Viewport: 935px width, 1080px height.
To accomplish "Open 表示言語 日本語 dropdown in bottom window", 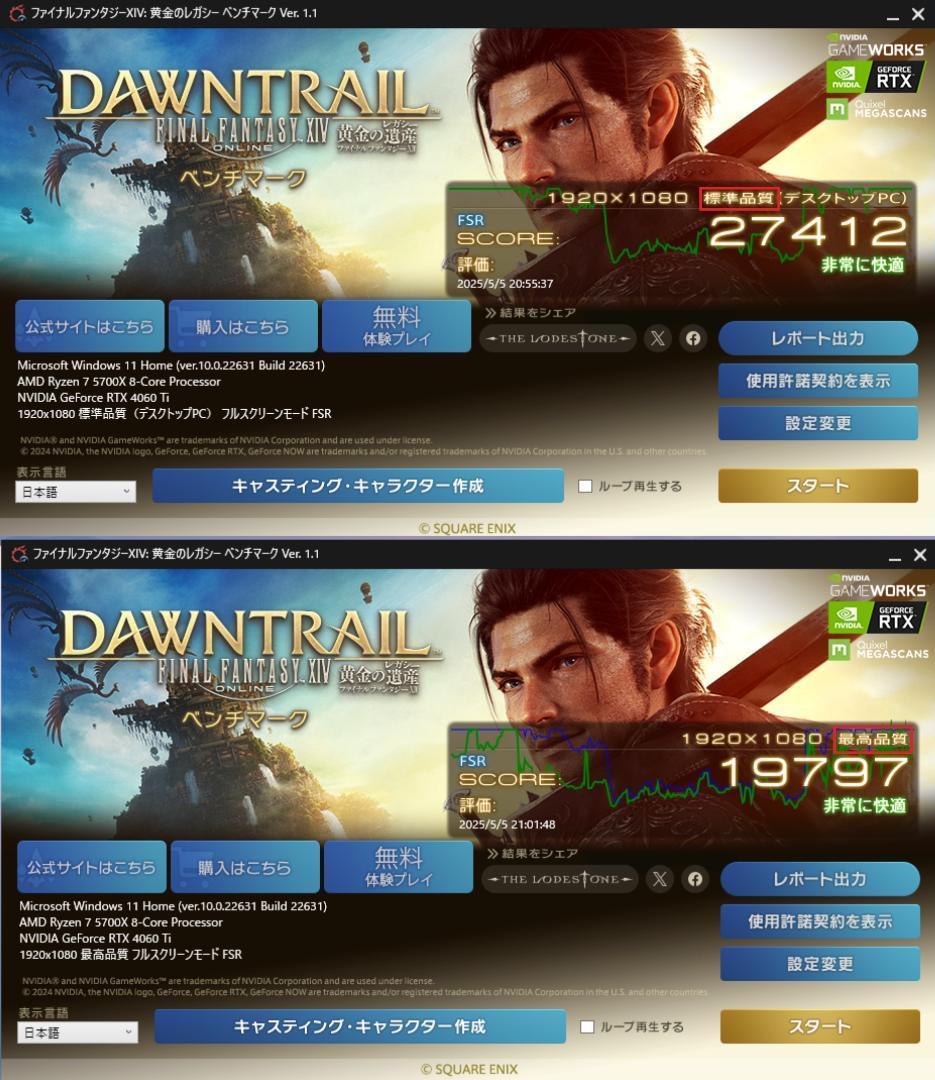I will click(x=78, y=1032).
